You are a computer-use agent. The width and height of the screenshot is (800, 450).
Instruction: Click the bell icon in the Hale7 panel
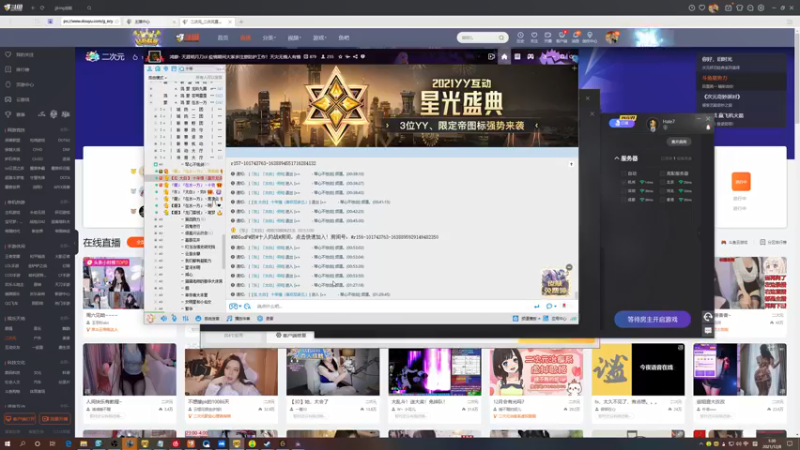pyautogui.click(x=708, y=127)
